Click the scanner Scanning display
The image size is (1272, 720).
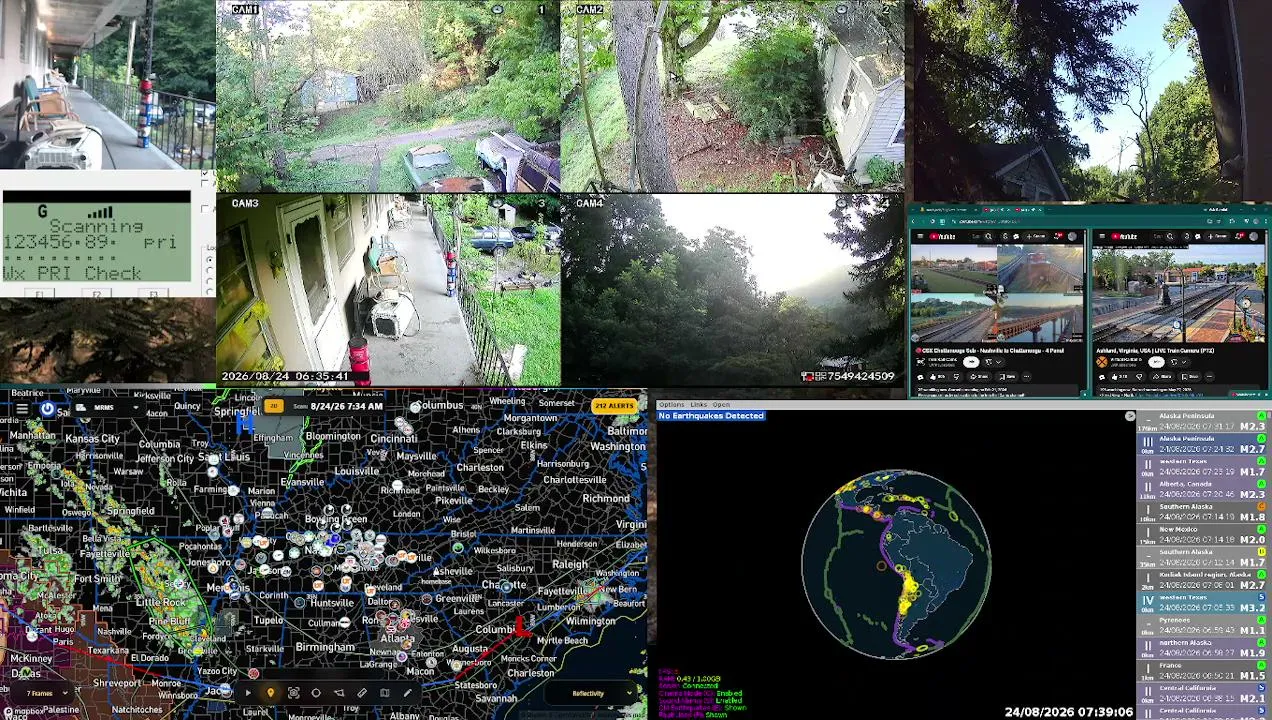click(96, 238)
